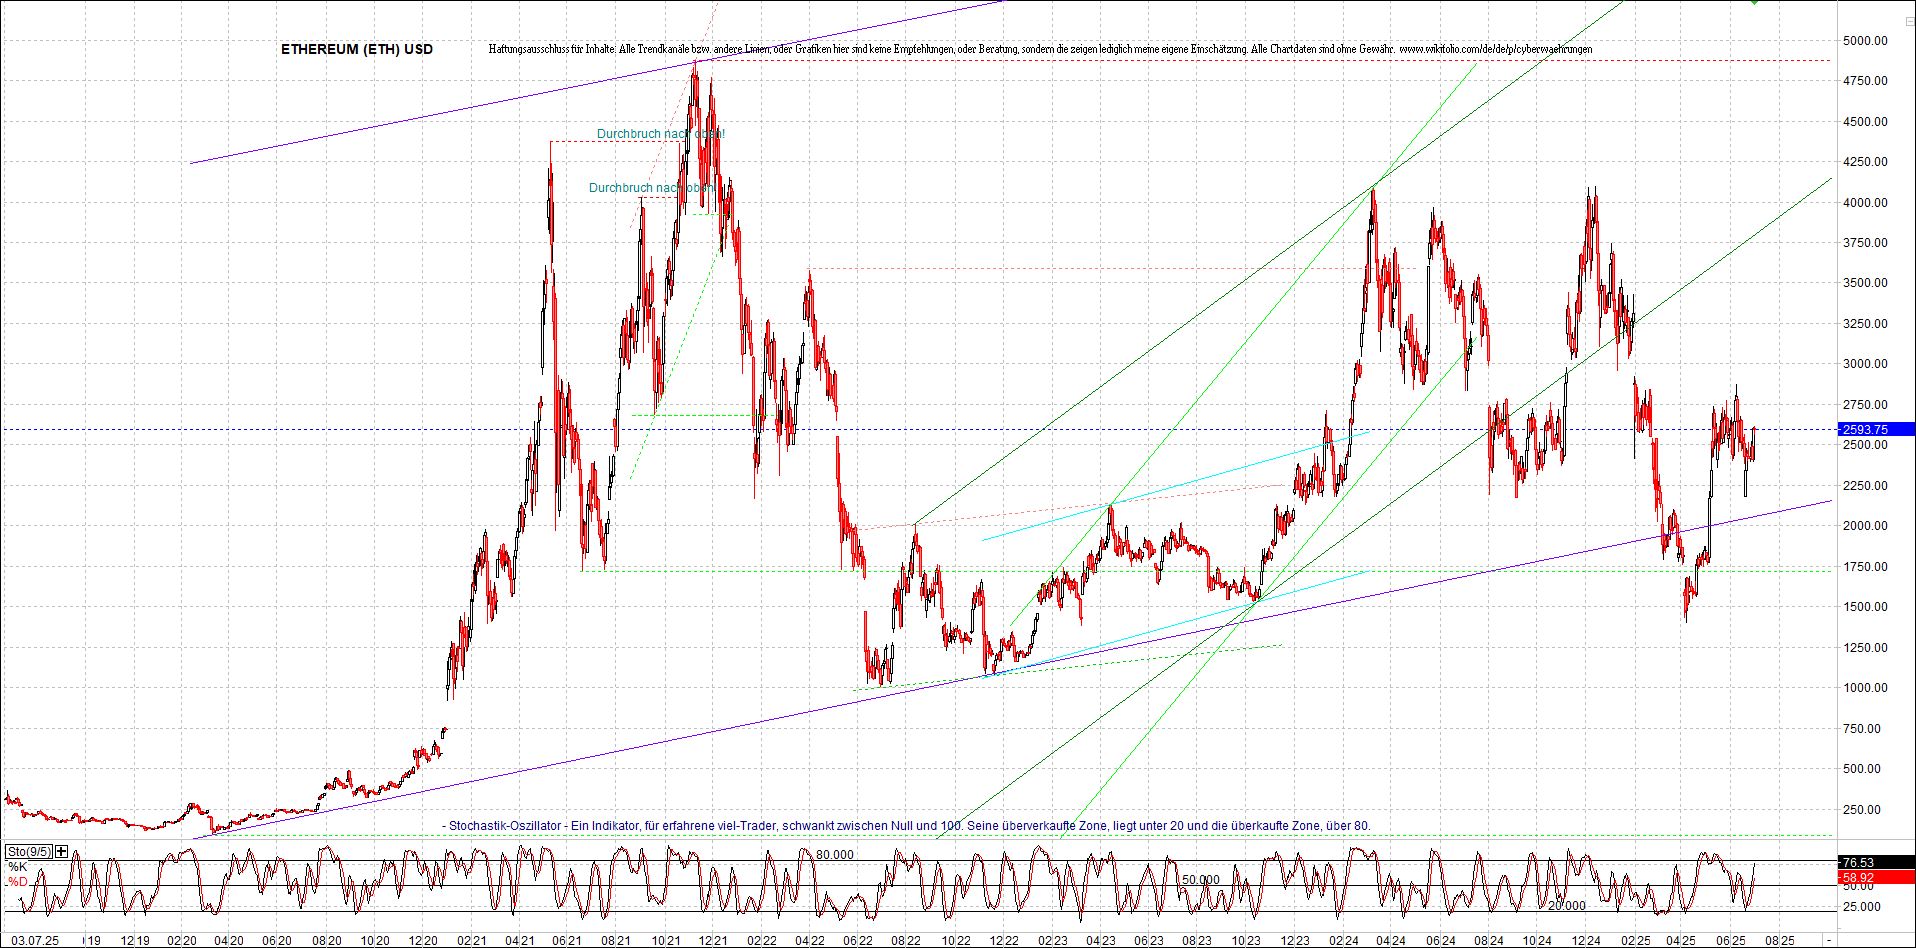Open the Sto(9/5) indicator label
Screen dimensions: 1916x948
[29, 852]
